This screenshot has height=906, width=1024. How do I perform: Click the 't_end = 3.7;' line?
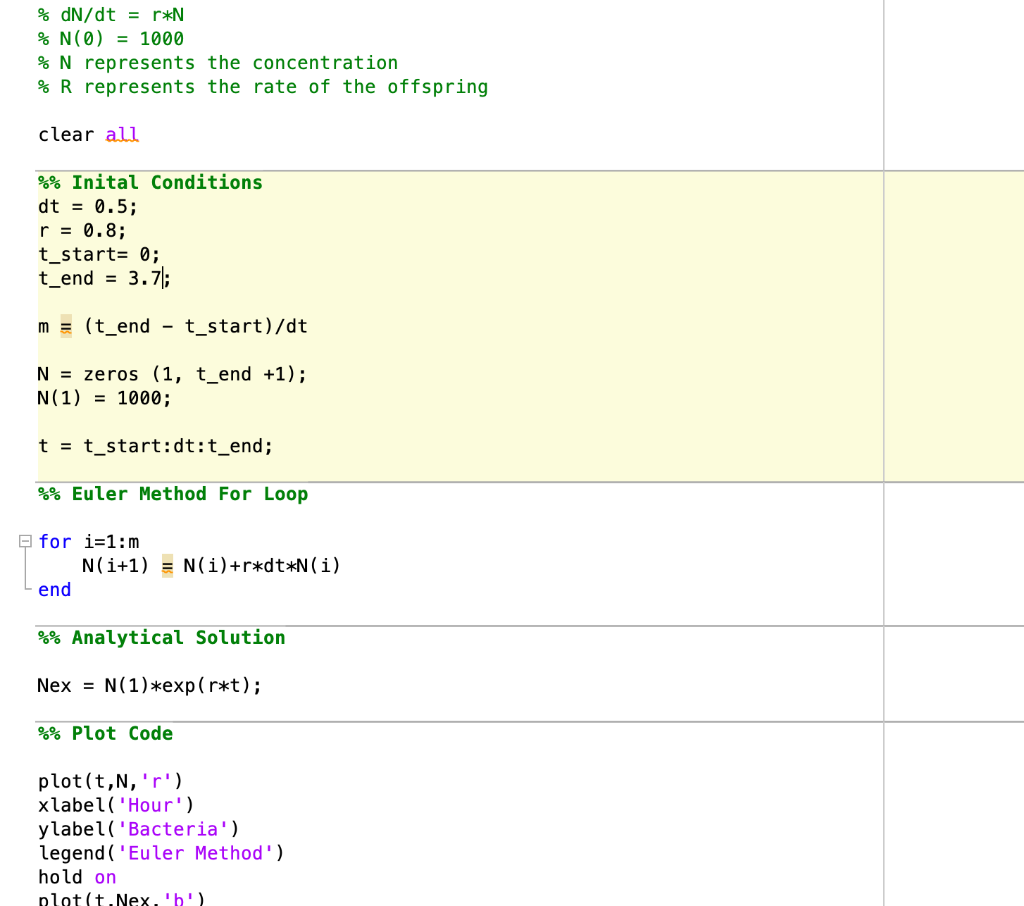pyautogui.click(x=104, y=278)
